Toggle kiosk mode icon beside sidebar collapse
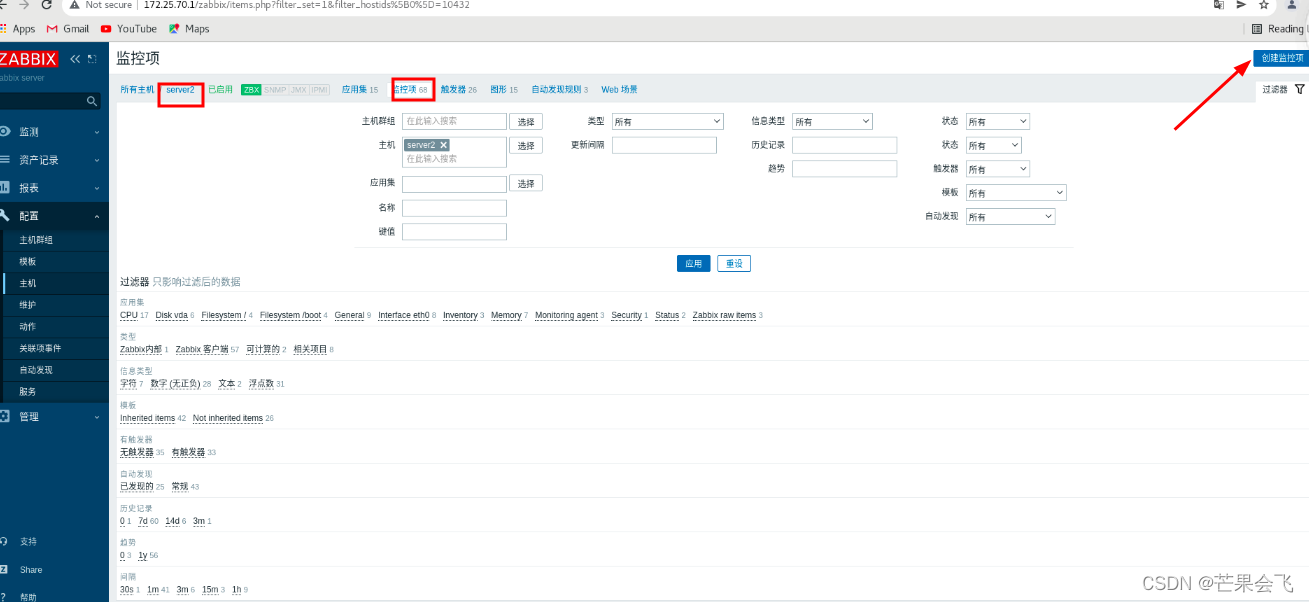 tap(93, 59)
